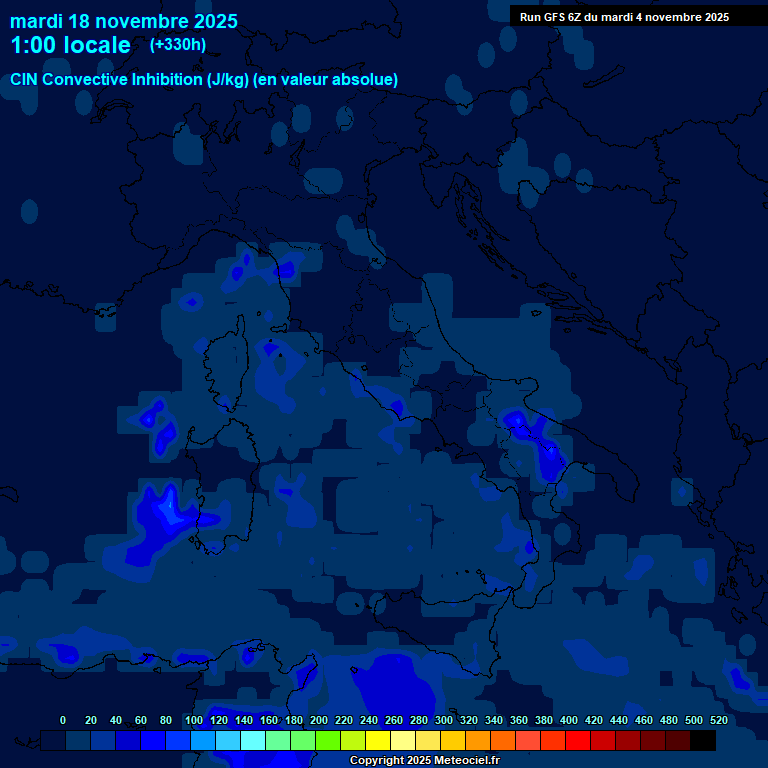
Task: Click the '(+330h)' forecast offset label
Action: [x=178, y=45]
